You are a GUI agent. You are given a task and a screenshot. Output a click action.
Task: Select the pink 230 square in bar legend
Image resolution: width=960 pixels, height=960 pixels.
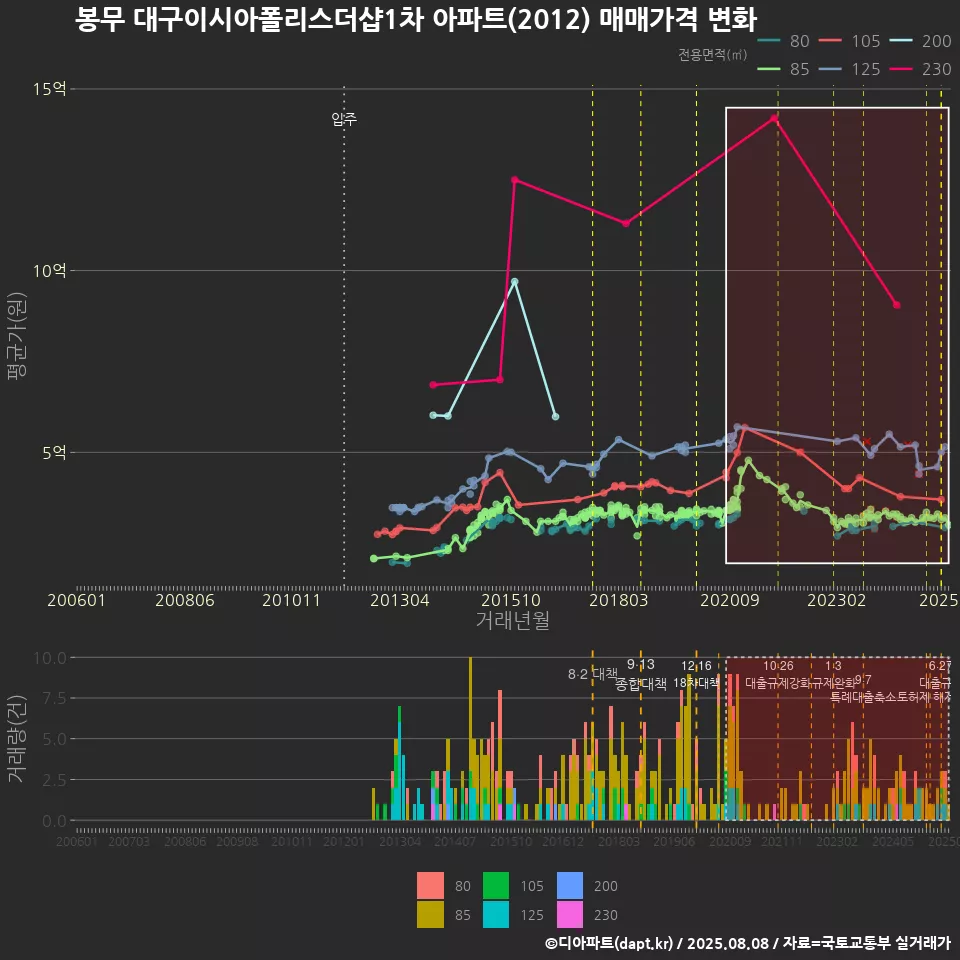(x=570, y=914)
